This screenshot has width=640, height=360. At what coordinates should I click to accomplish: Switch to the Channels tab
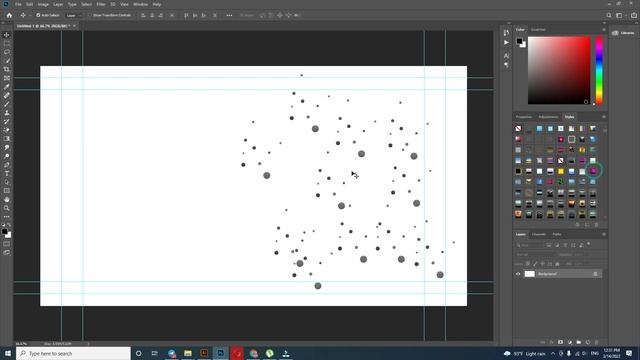point(539,234)
